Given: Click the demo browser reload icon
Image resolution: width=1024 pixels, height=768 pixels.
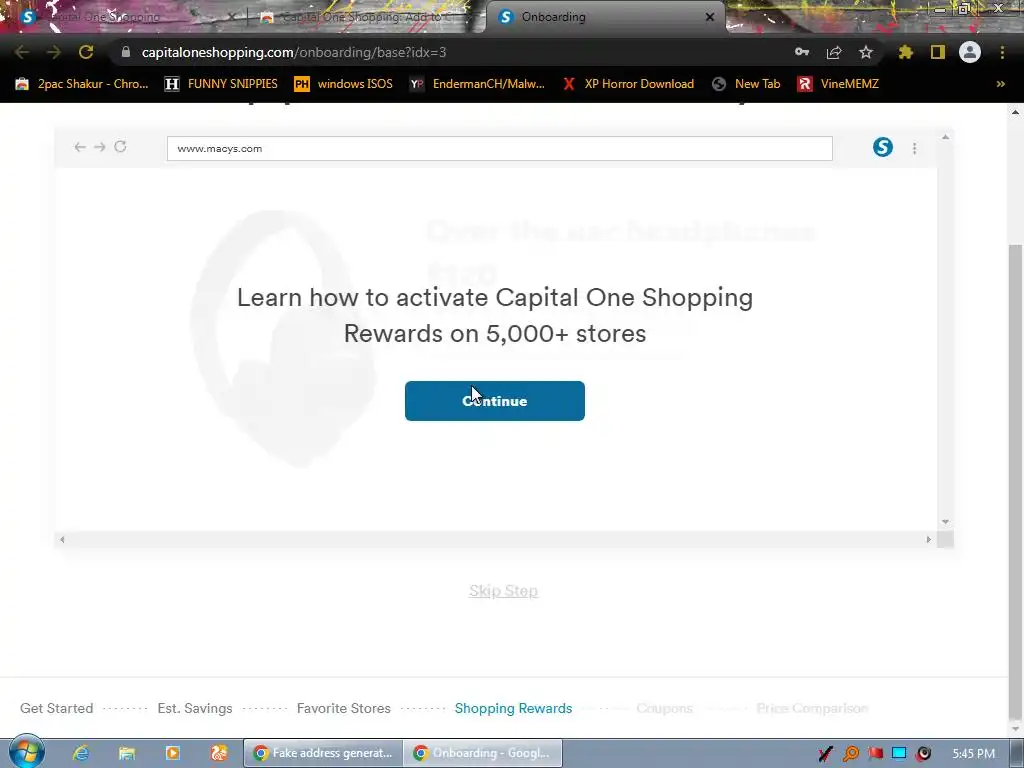Looking at the screenshot, I should (120, 146).
